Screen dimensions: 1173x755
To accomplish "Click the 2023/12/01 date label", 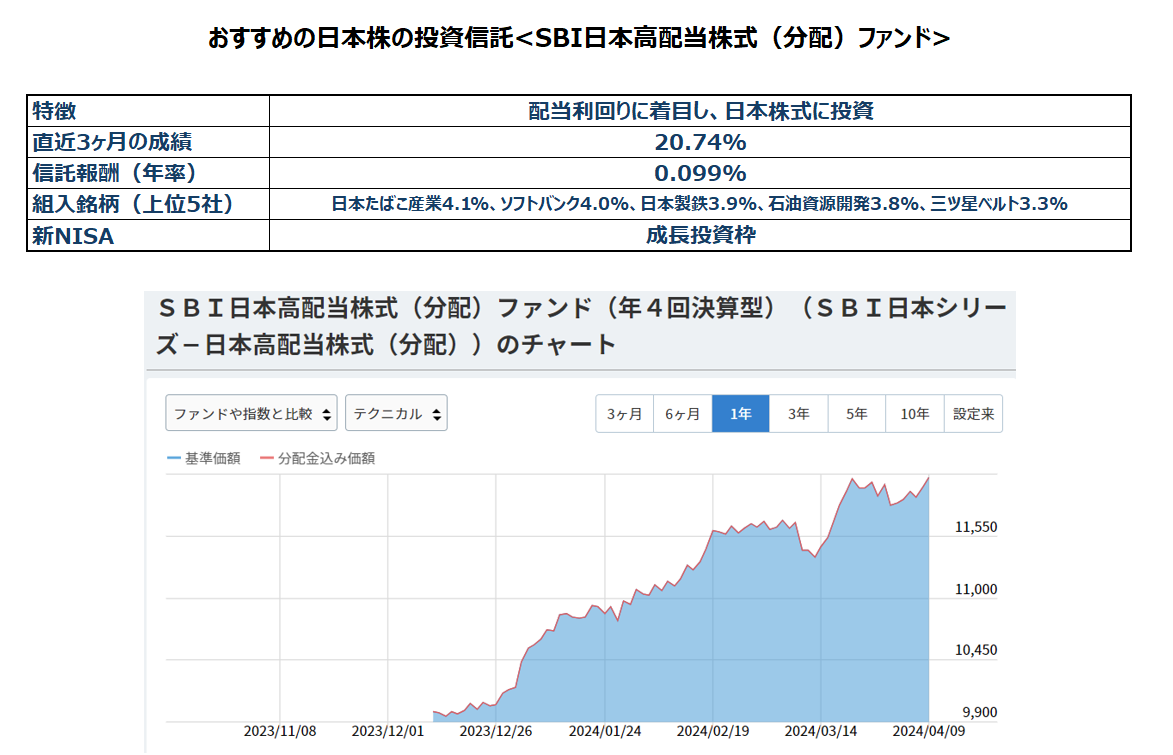I will click(388, 731).
